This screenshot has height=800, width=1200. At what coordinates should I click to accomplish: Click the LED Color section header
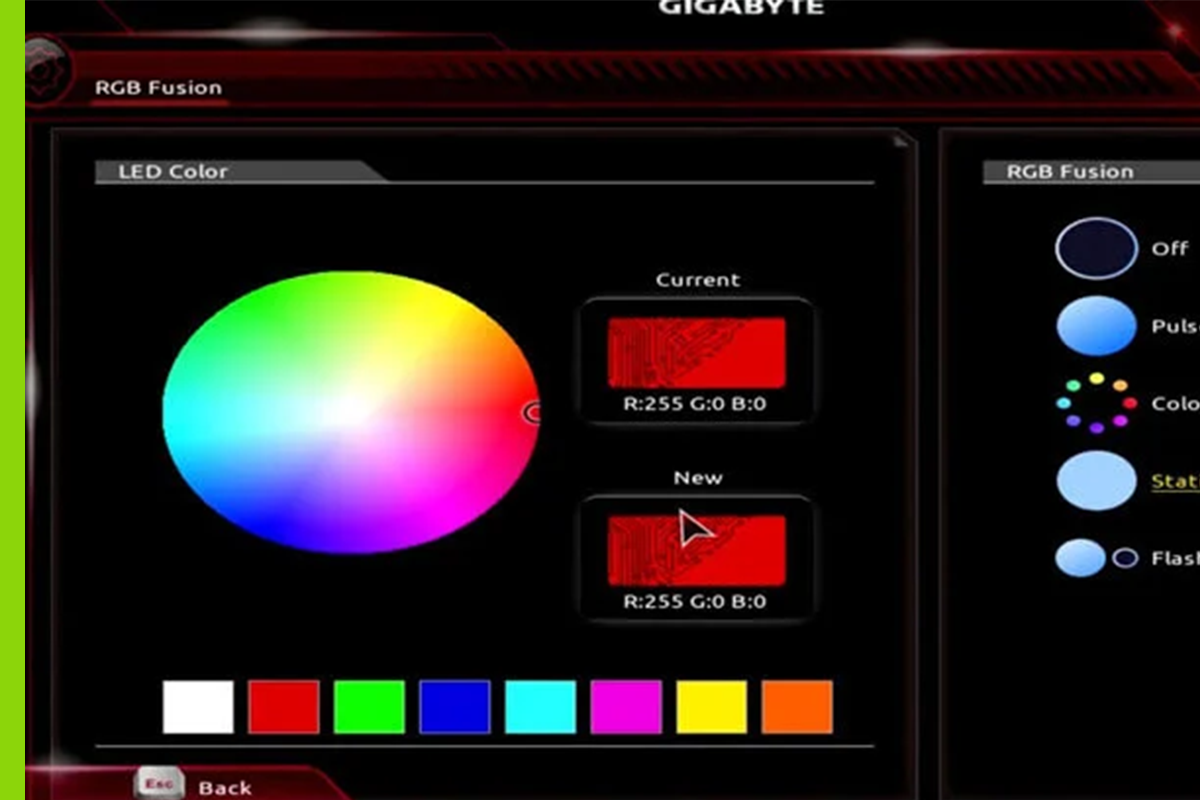pos(173,171)
